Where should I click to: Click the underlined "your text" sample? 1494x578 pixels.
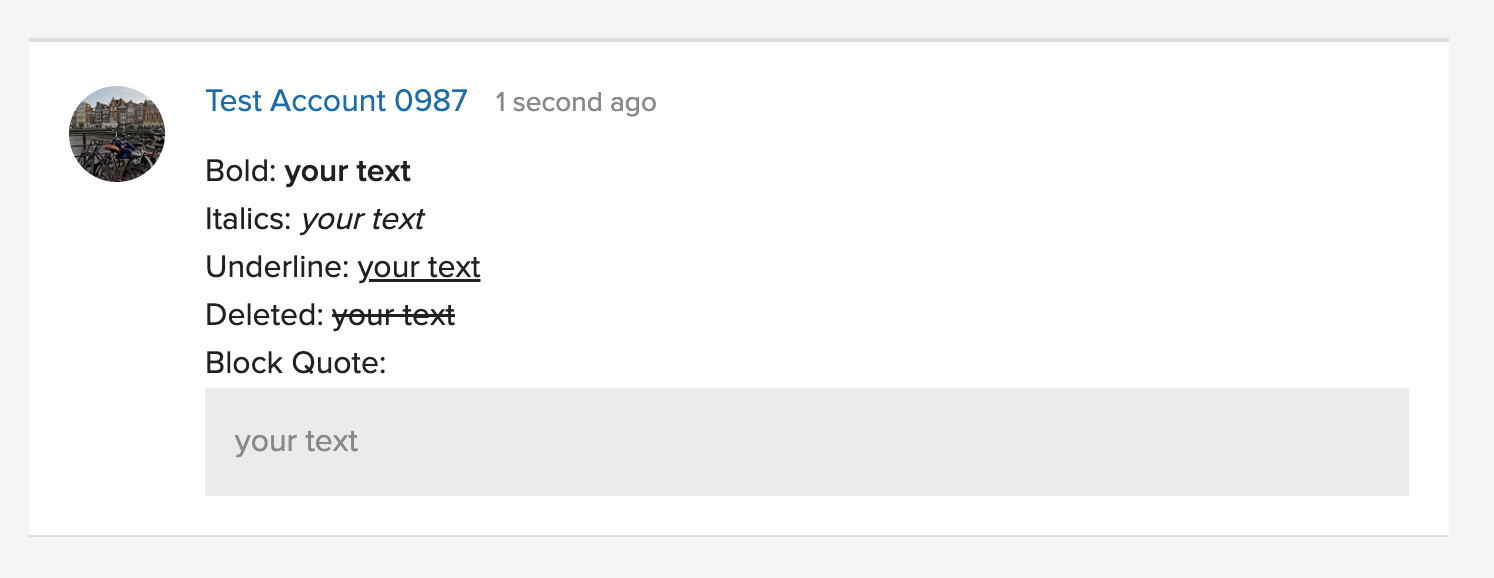pos(419,267)
